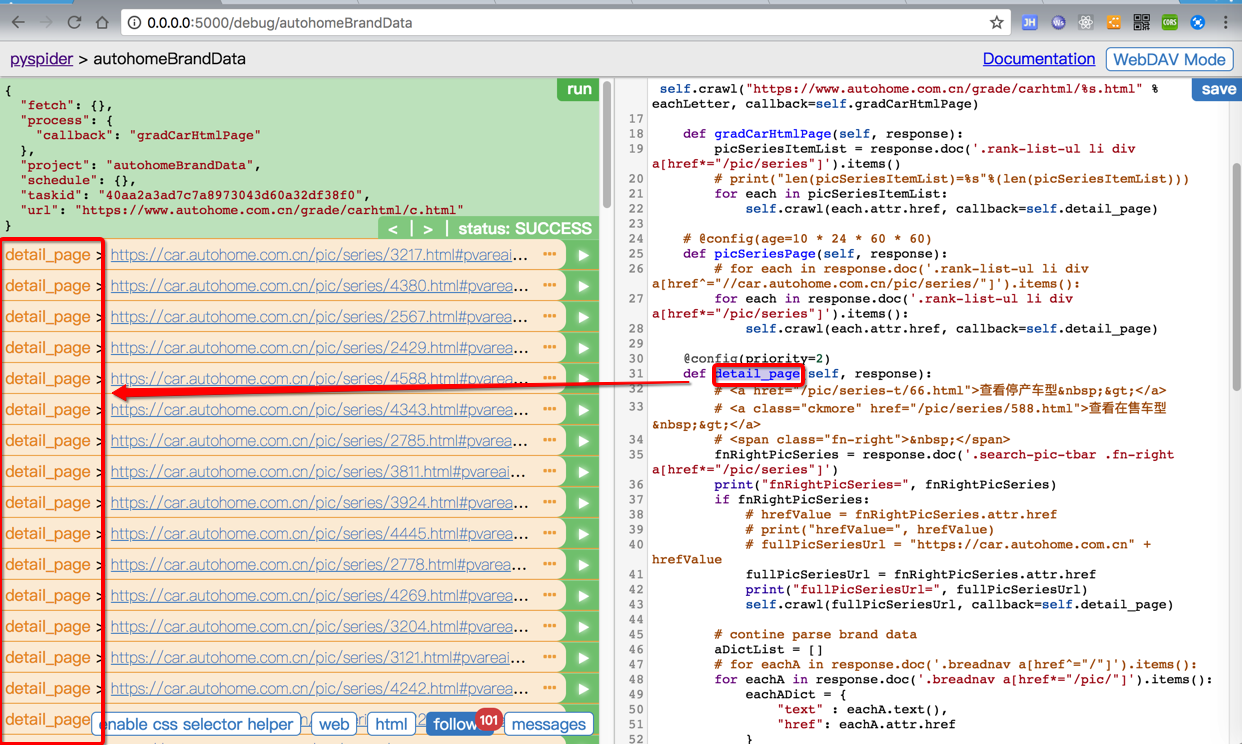Run the task for series/3204 row
Viewport: 1242px width, 745px height.
pyautogui.click(x=583, y=627)
